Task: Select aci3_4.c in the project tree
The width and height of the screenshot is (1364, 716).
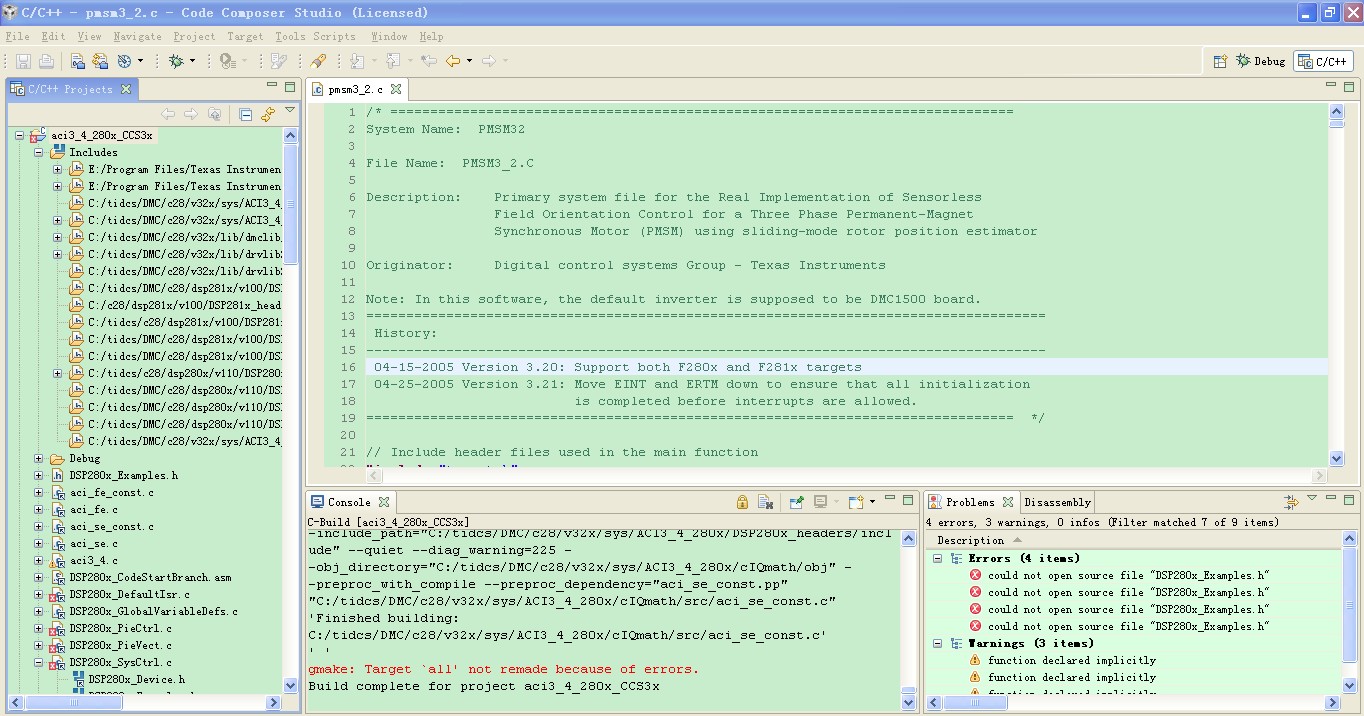Action: [94, 560]
